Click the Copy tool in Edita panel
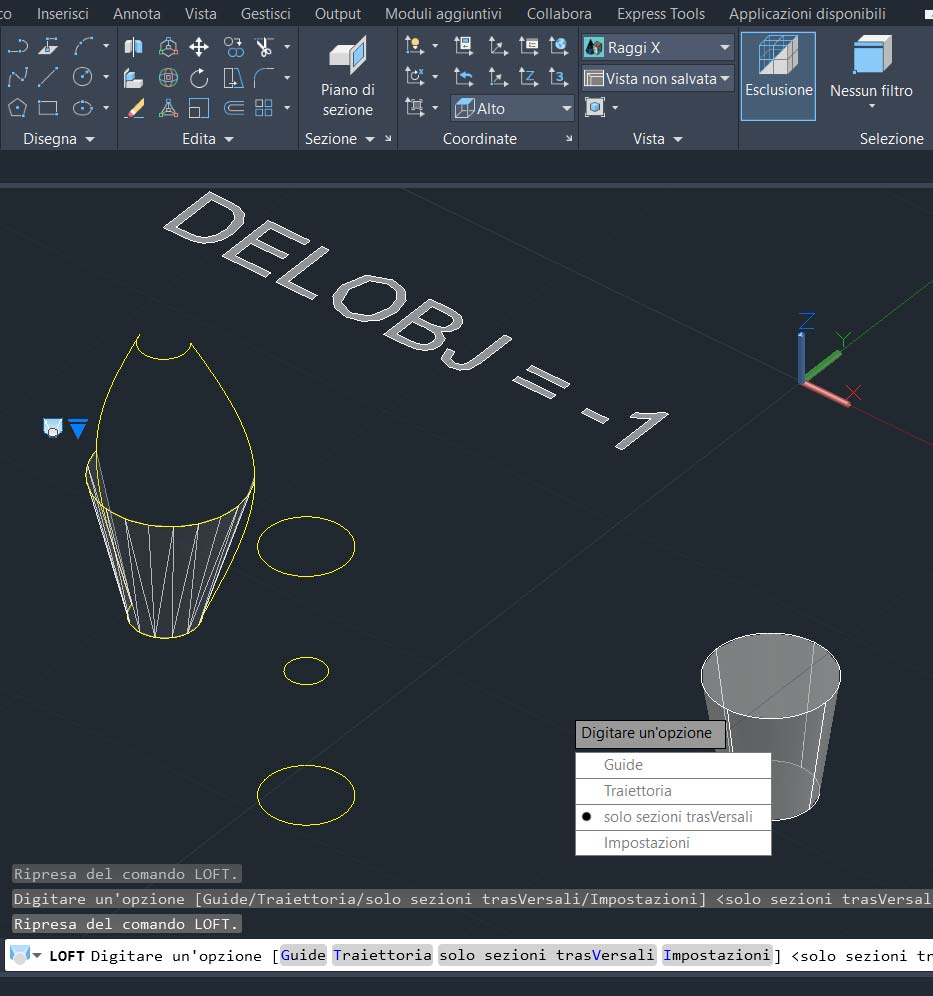 (233, 46)
